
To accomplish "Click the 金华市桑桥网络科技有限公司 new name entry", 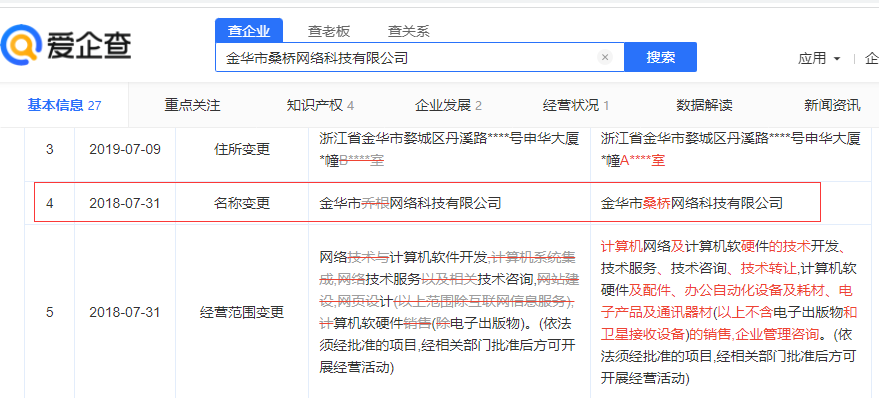I will (691, 203).
